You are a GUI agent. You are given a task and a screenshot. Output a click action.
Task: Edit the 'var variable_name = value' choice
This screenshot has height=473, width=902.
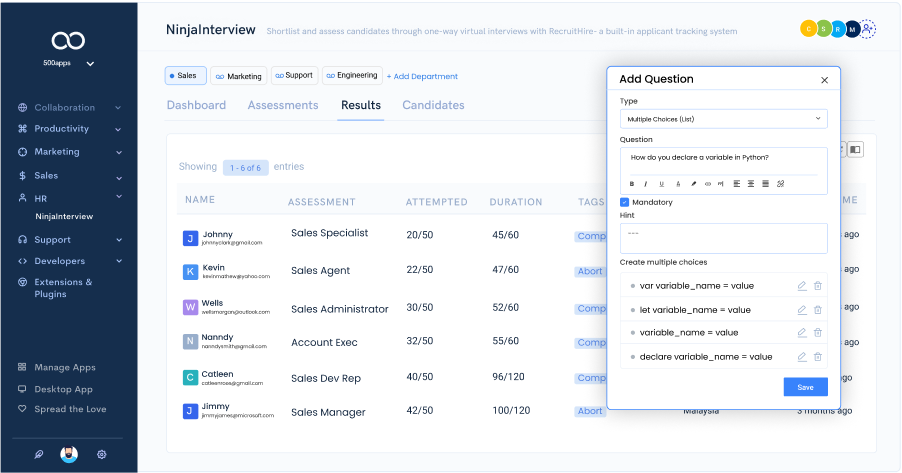802,286
